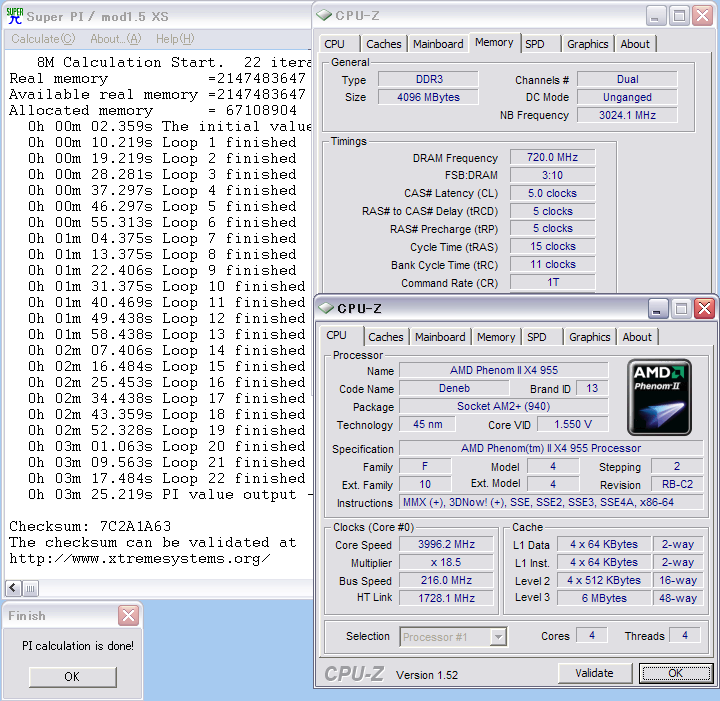
Task: Click the left scroll arrow in Super PI
Action: [x=13, y=588]
